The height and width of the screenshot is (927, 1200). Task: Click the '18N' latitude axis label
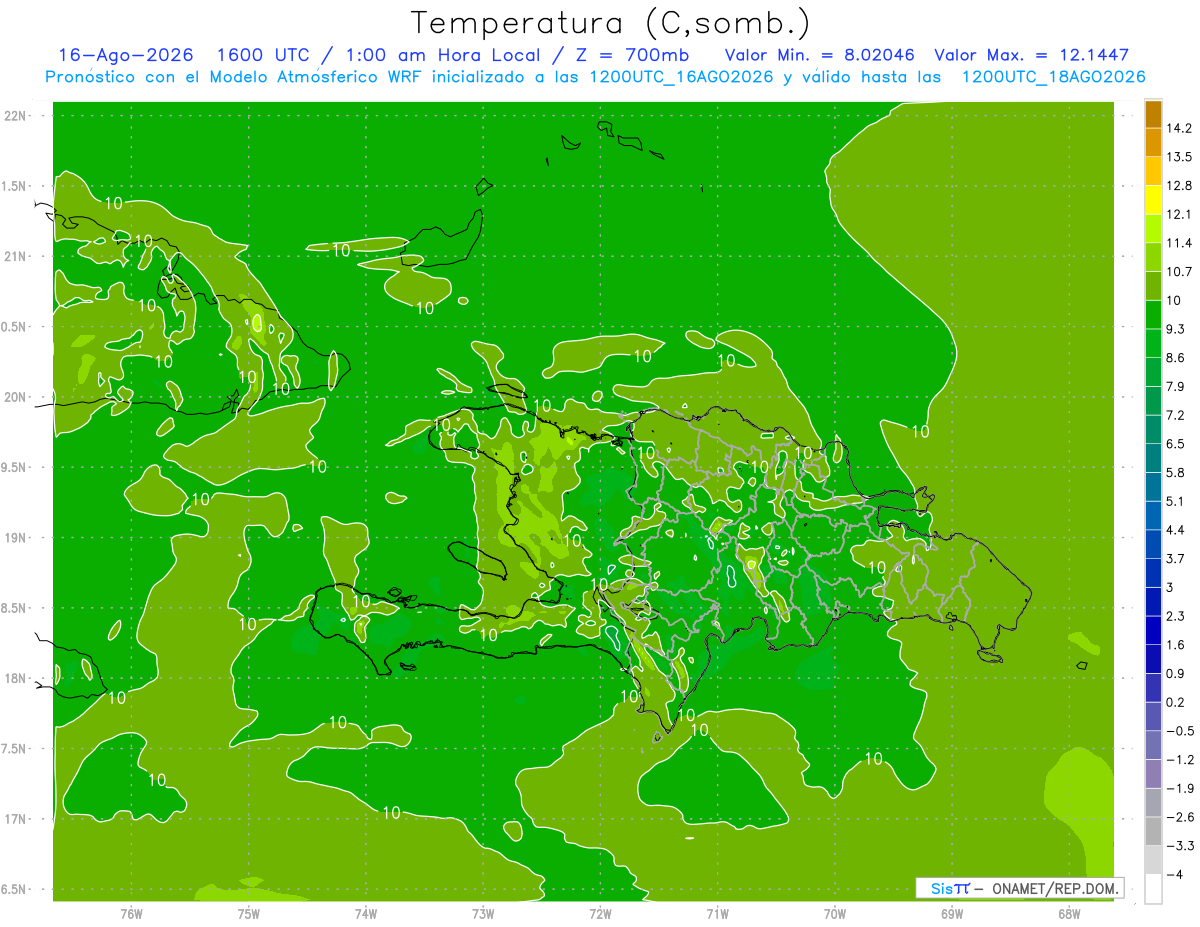pos(15,678)
